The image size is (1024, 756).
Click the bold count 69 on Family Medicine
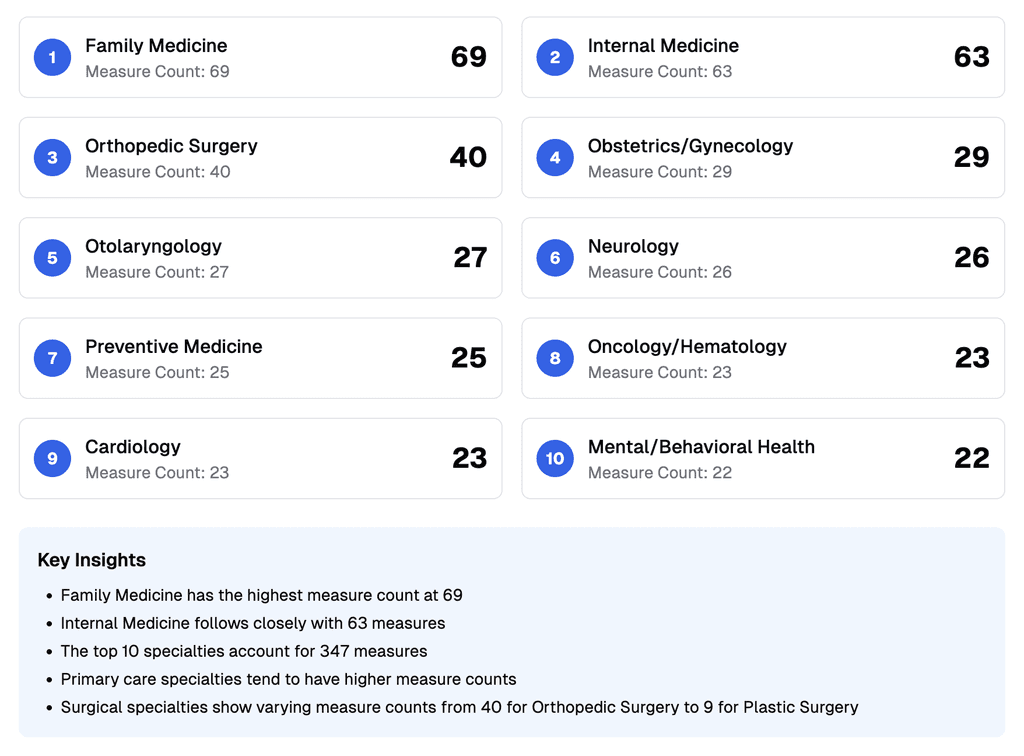(x=468, y=57)
